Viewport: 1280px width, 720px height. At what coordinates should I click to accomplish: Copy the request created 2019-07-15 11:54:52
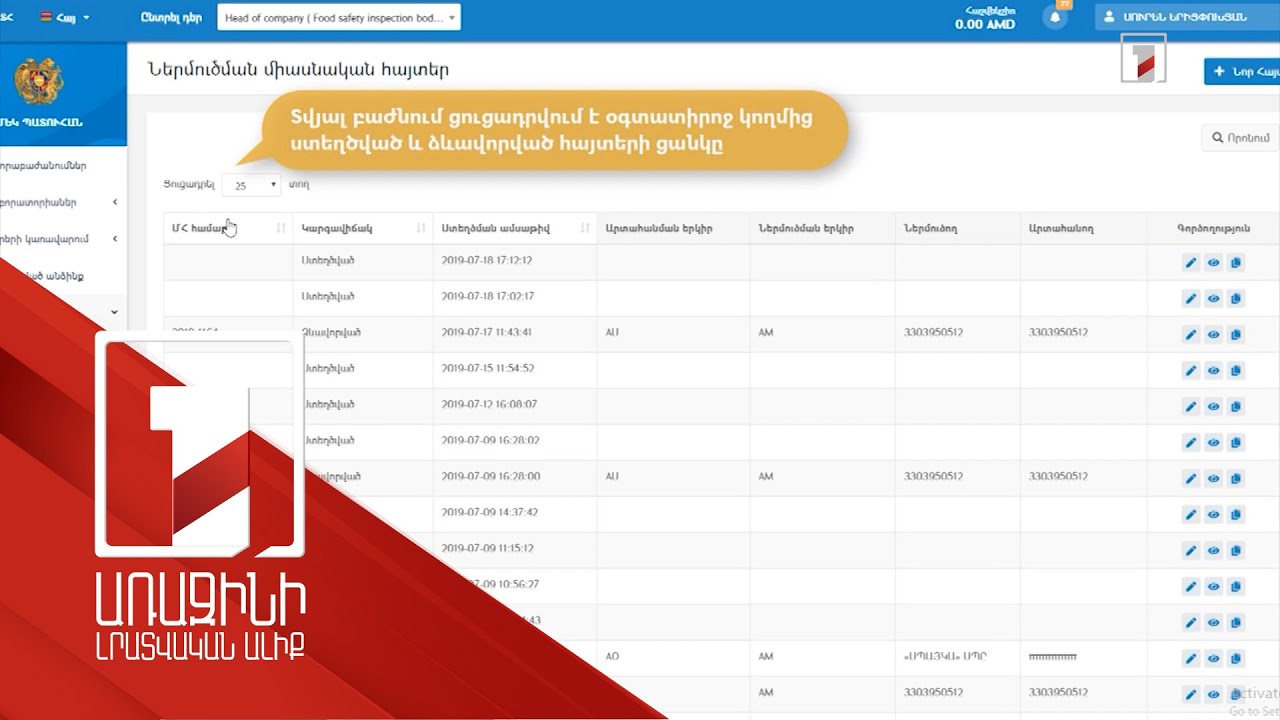point(1236,371)
